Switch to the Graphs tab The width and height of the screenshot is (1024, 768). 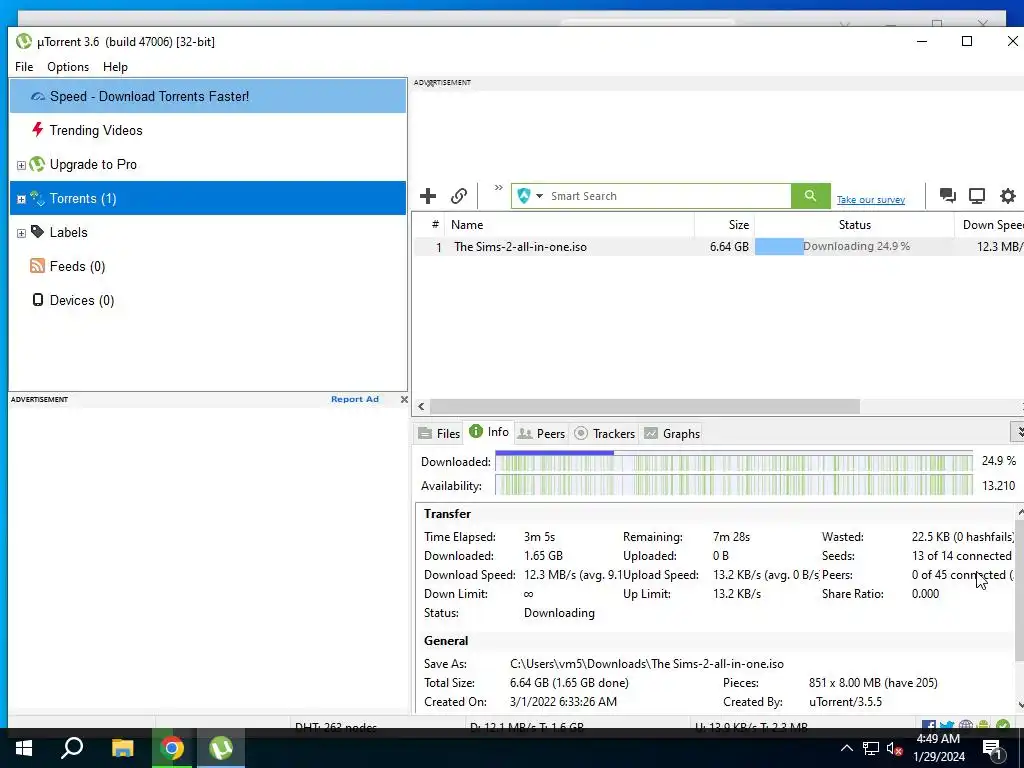(671, 433)
